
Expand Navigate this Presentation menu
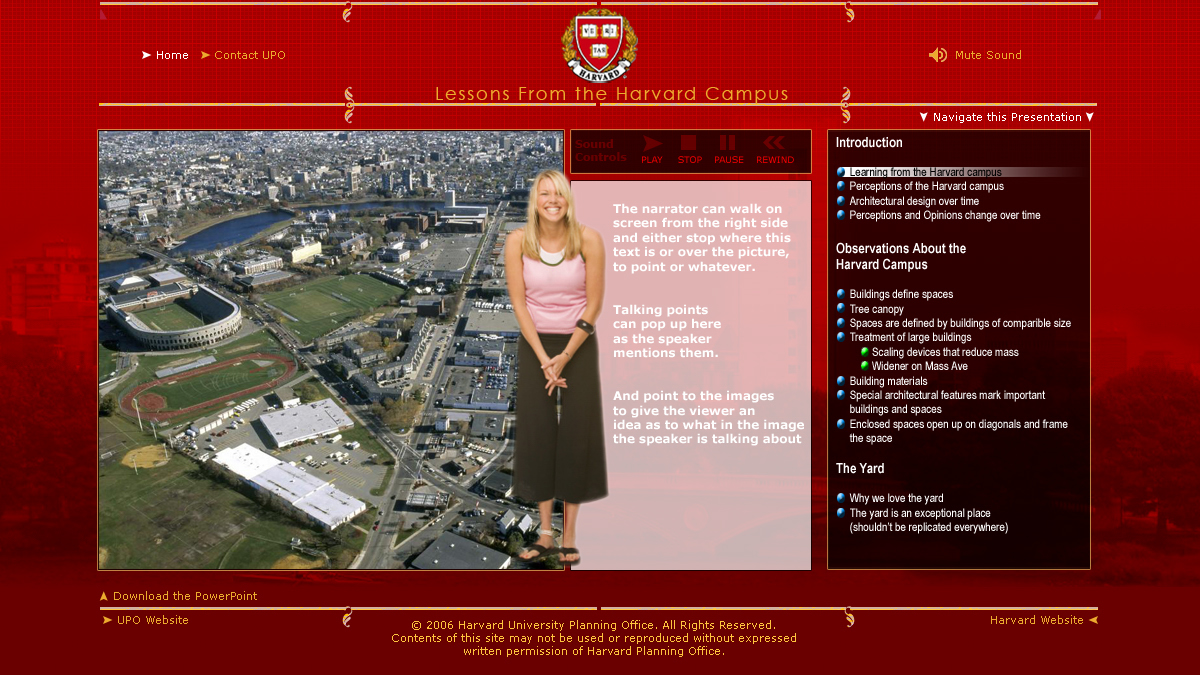(x=1007, y=117)
